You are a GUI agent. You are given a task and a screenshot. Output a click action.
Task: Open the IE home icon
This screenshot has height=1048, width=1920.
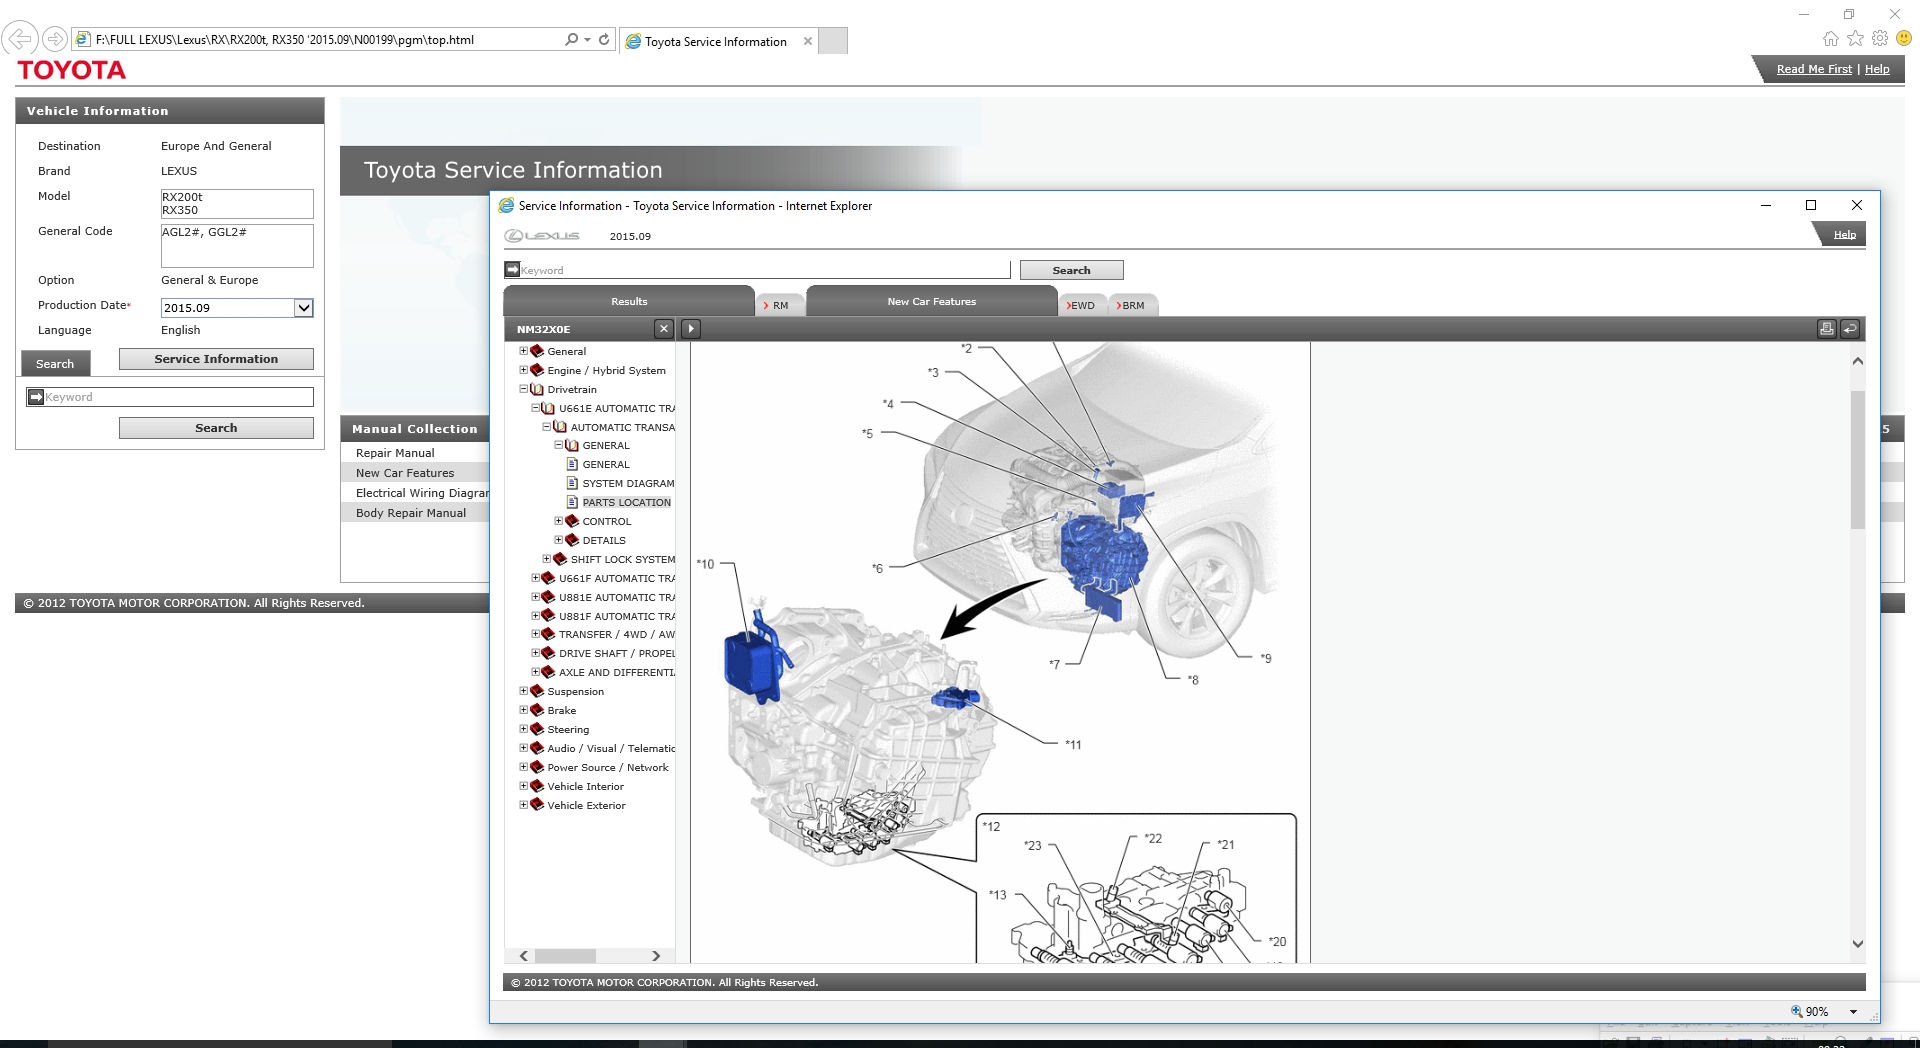tap(1830, 39)
